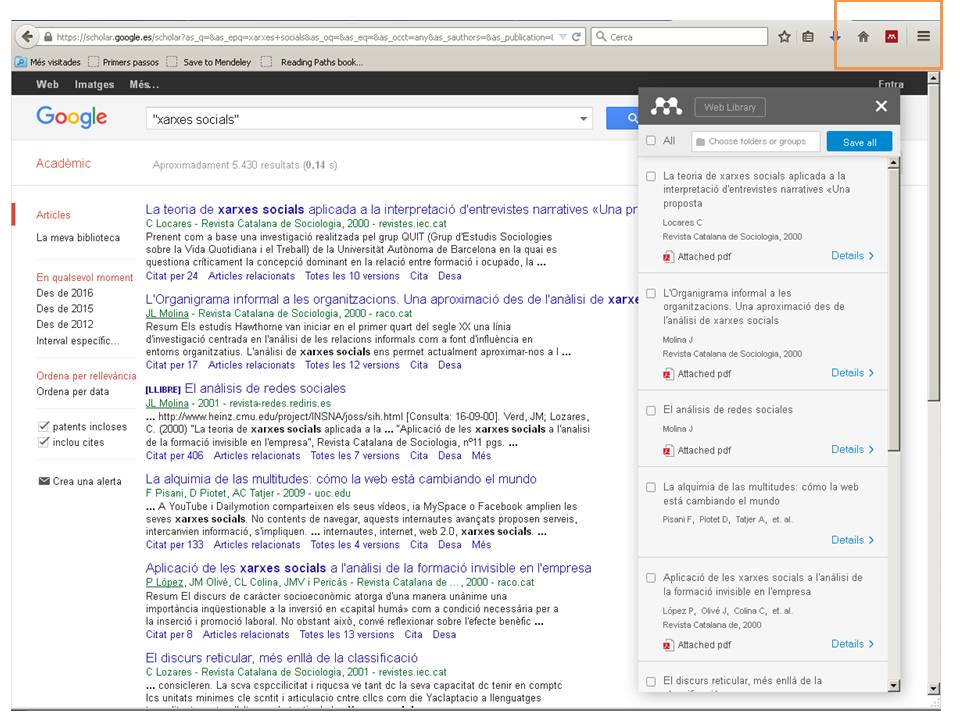Open Citat per 406 link
This screenshot has width=960, height=720.
[174, 456]
